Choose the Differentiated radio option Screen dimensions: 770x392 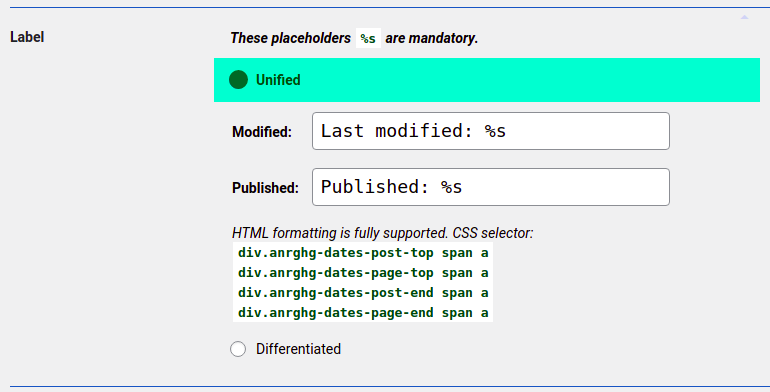pyautogui.click(x=238, y=349)
